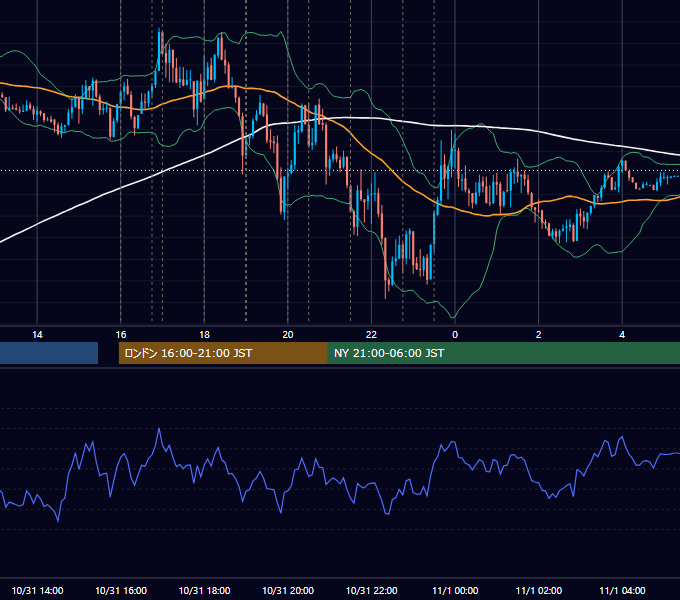Viewport: 680px width, 600px height.
Task: Click the price chart axis label 22
Action: pos(371,335)
